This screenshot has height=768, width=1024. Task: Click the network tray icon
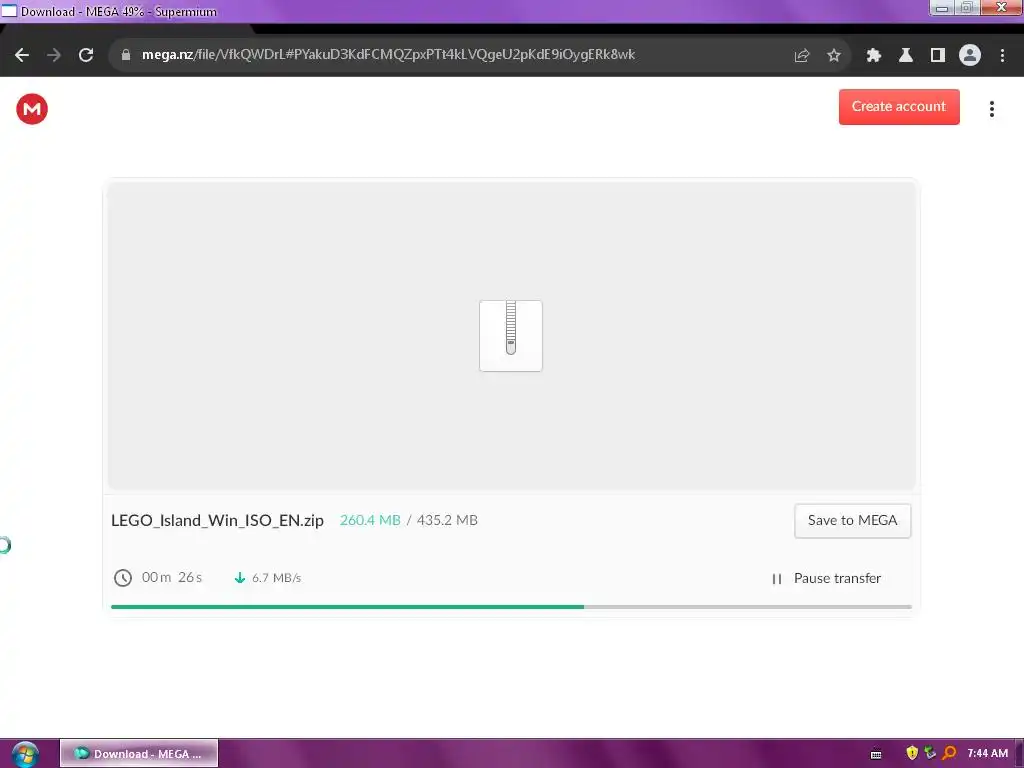pyautogui.click(x=930, y=754)
